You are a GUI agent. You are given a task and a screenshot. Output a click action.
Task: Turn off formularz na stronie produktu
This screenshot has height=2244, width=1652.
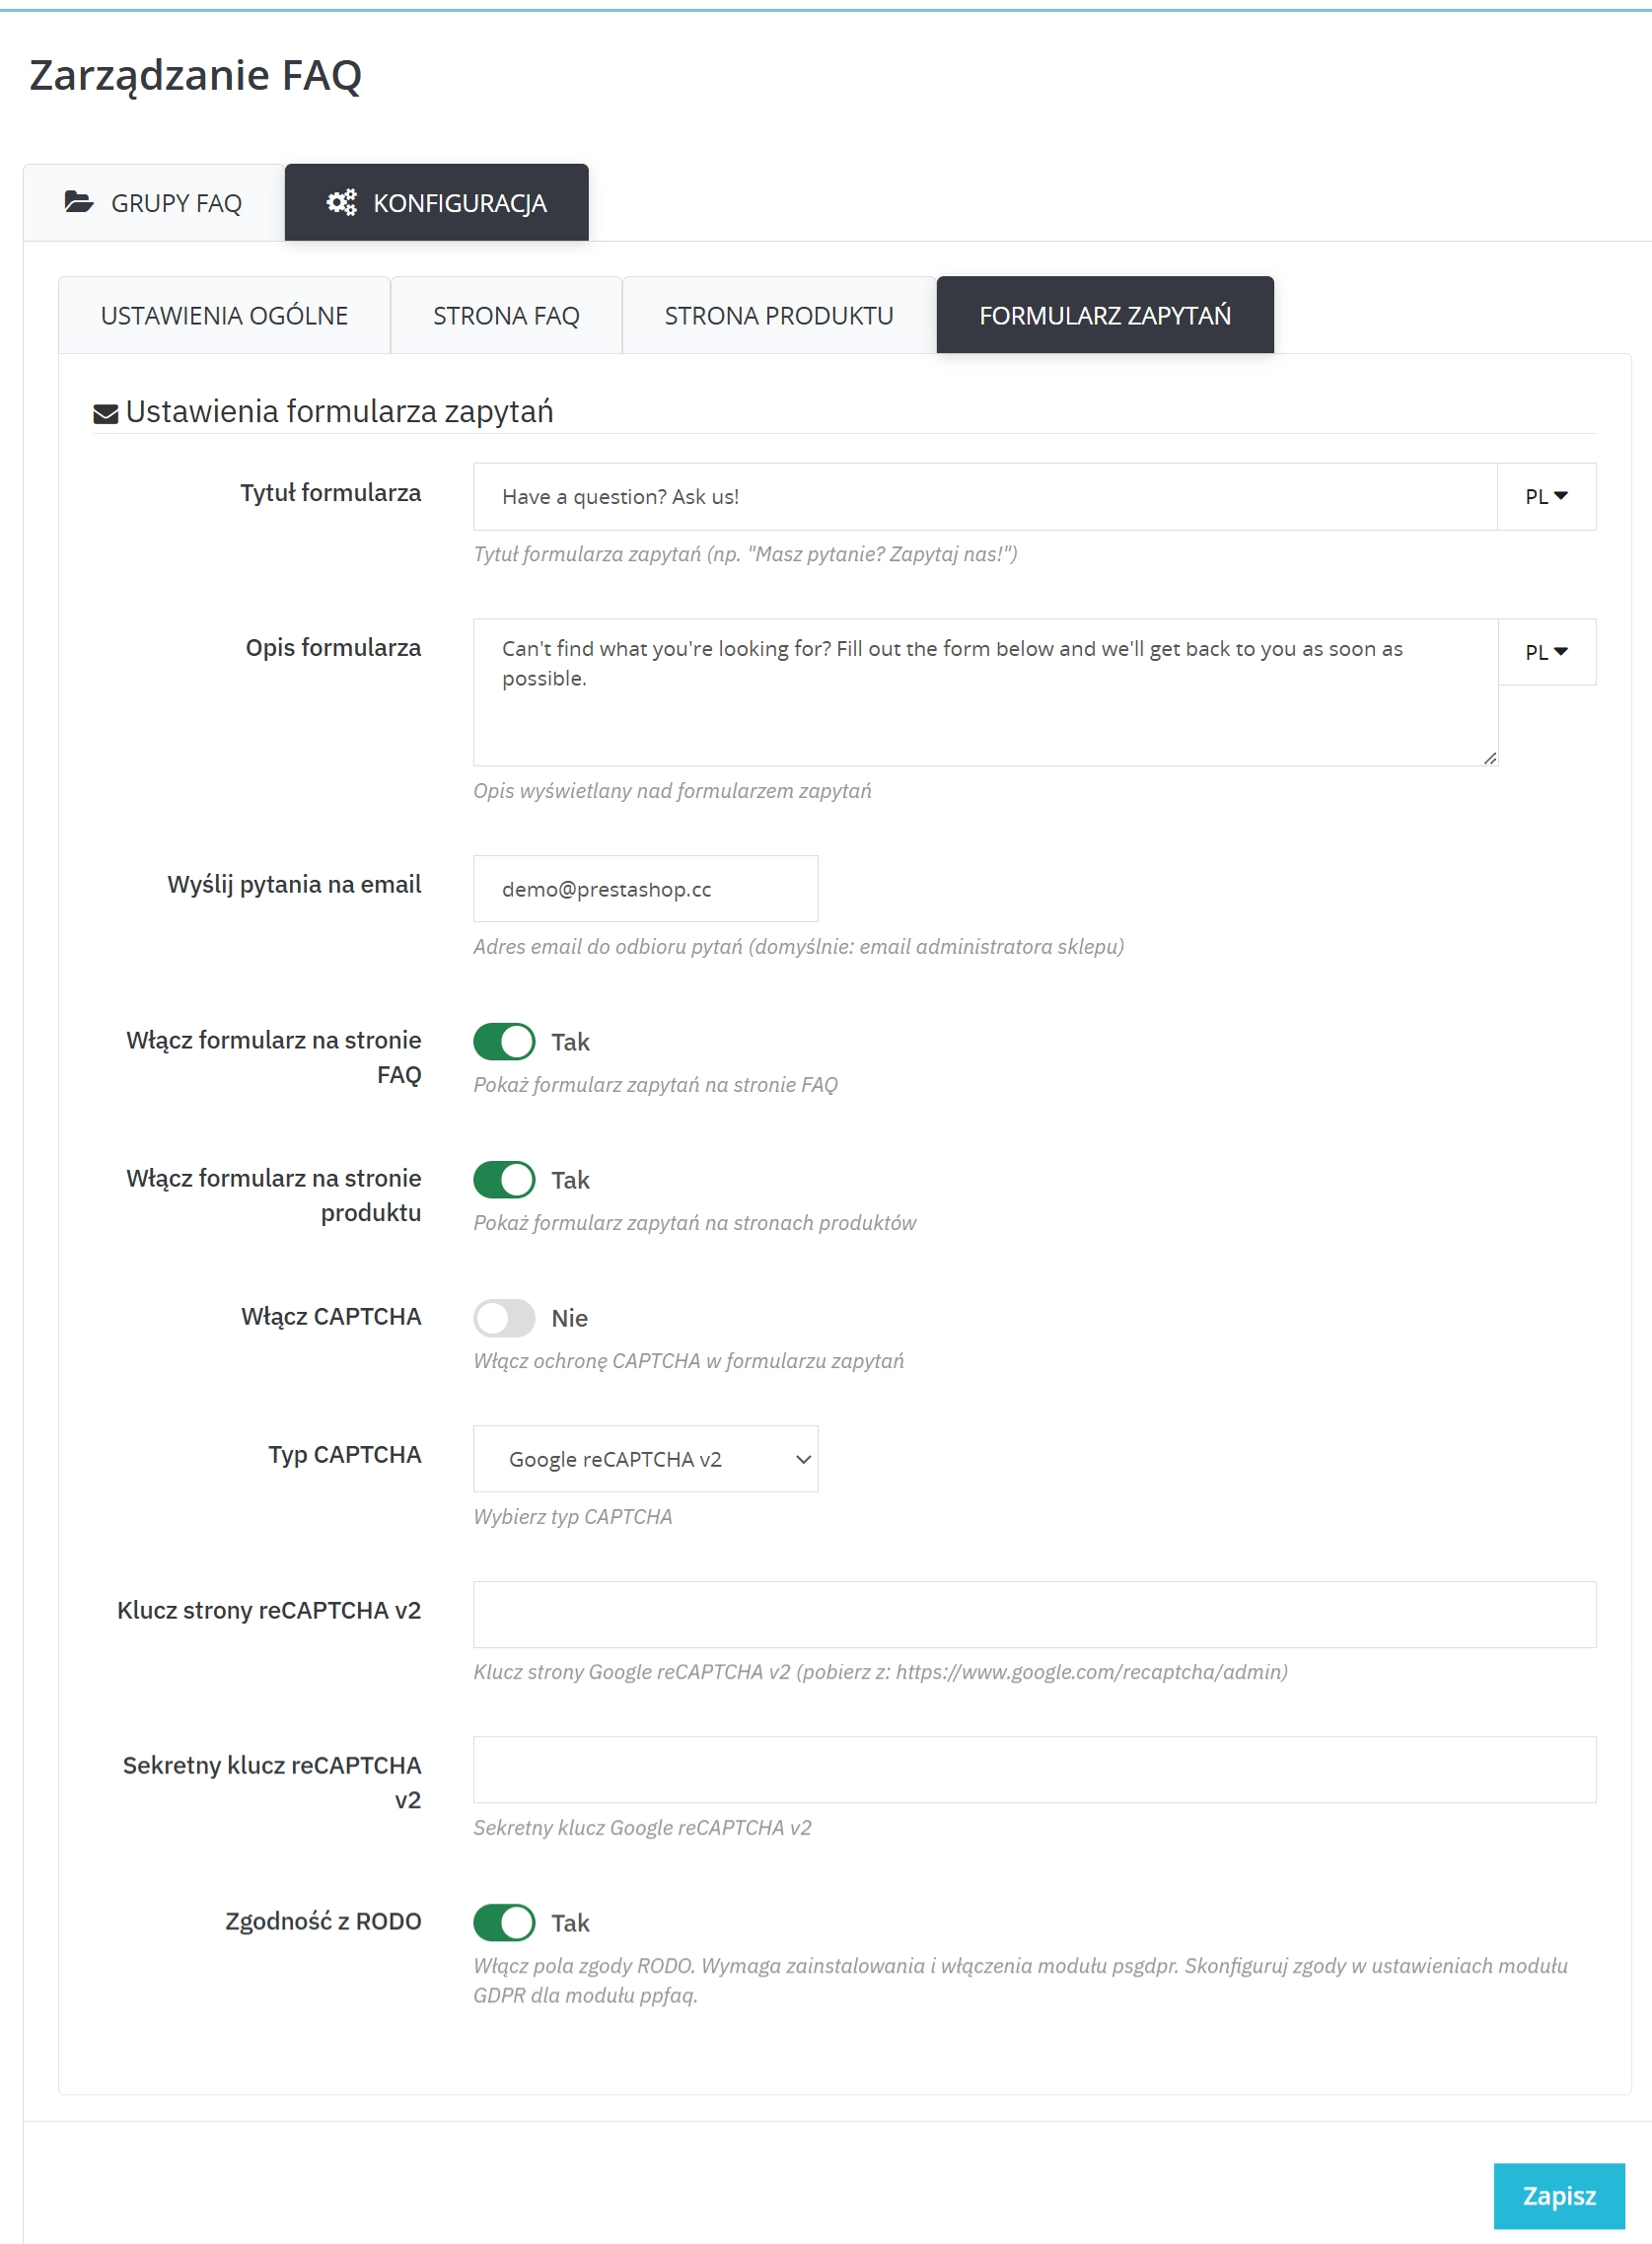[x=504, y=1179]
